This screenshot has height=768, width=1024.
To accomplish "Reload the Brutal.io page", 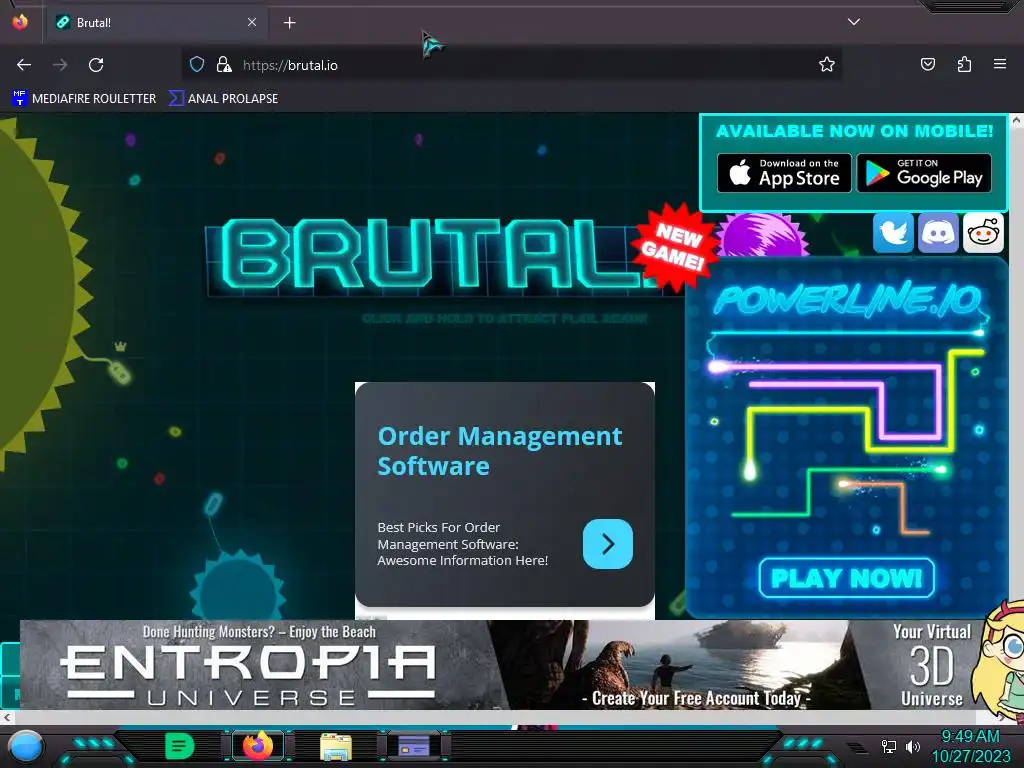I will (96, 65).
